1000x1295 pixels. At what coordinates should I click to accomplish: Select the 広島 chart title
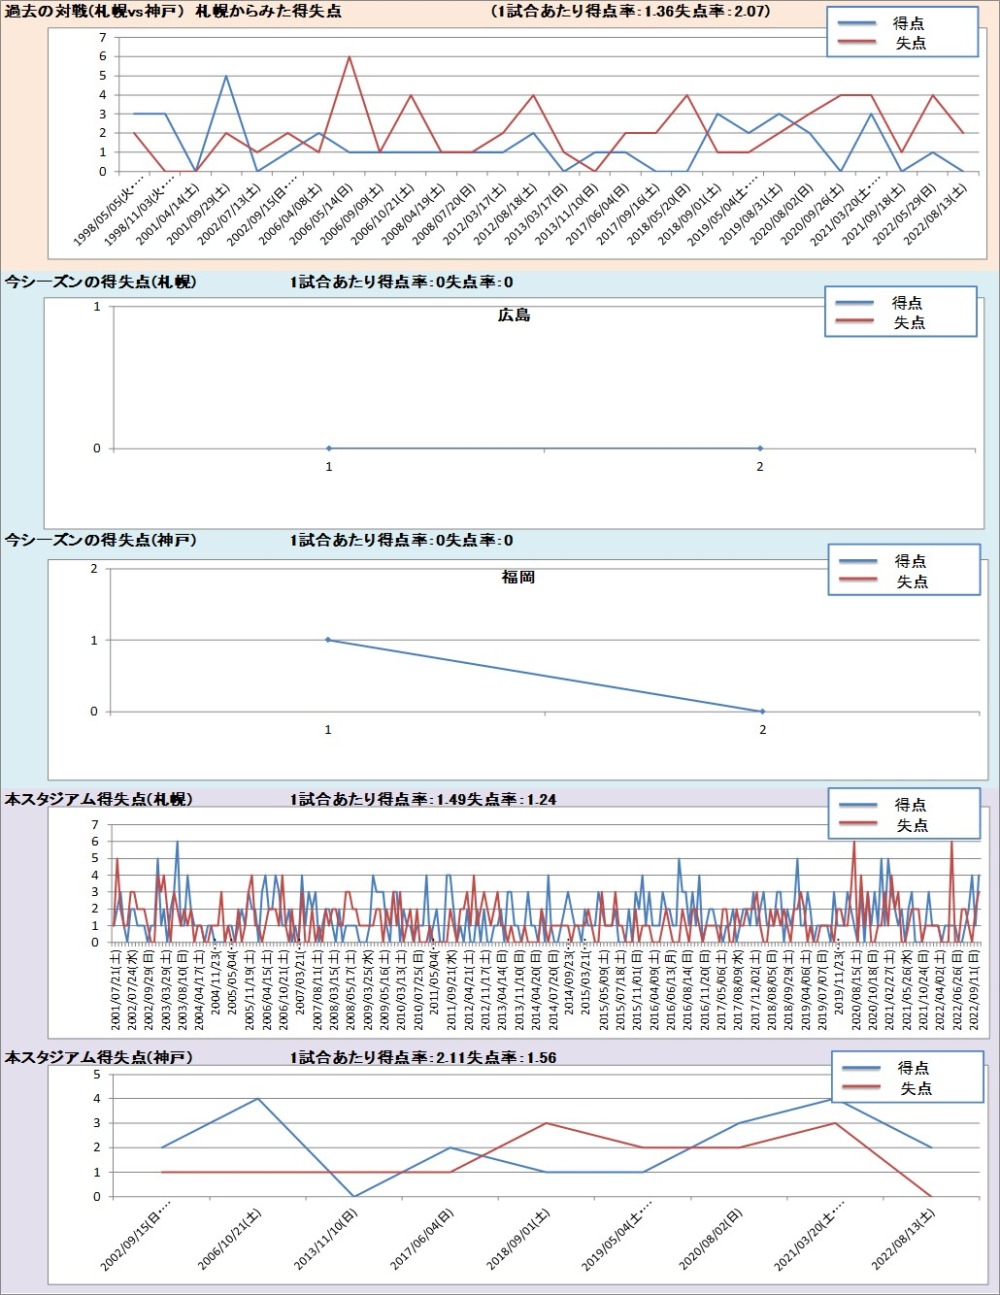coord(514,315)
